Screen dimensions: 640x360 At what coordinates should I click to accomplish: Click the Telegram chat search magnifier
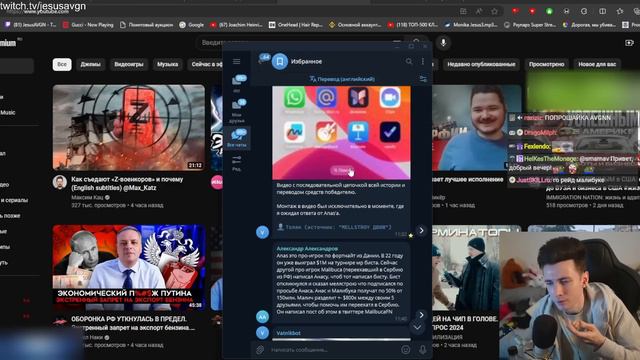click(409, 62)
